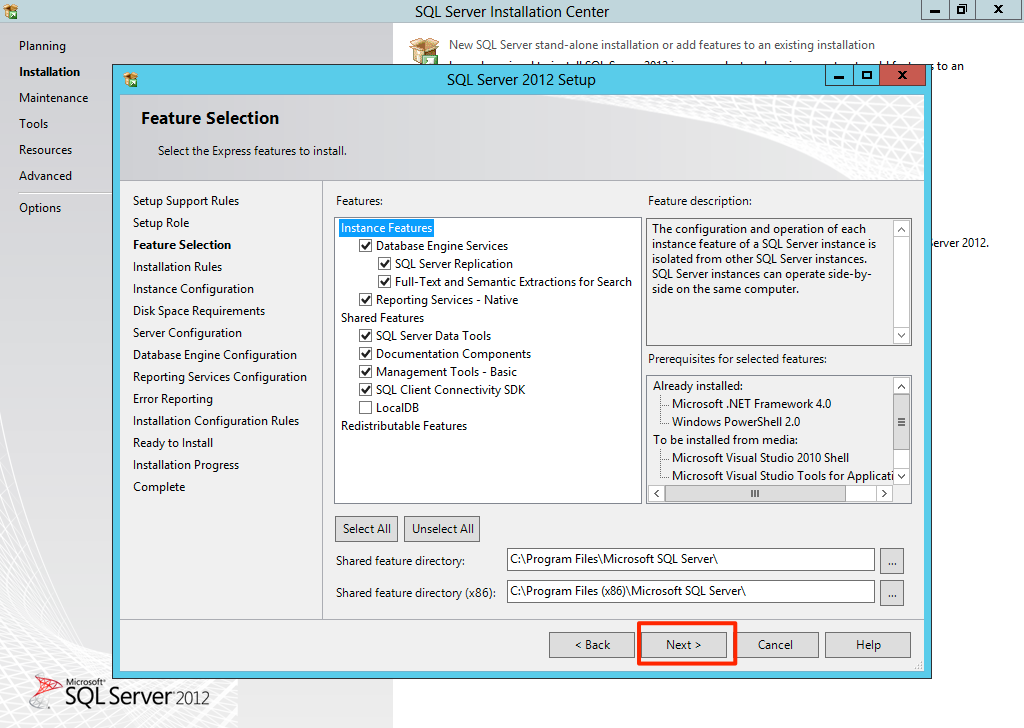Click Unselect All features button
Viewport: 1024px width, 728px height.
(442, 529)
